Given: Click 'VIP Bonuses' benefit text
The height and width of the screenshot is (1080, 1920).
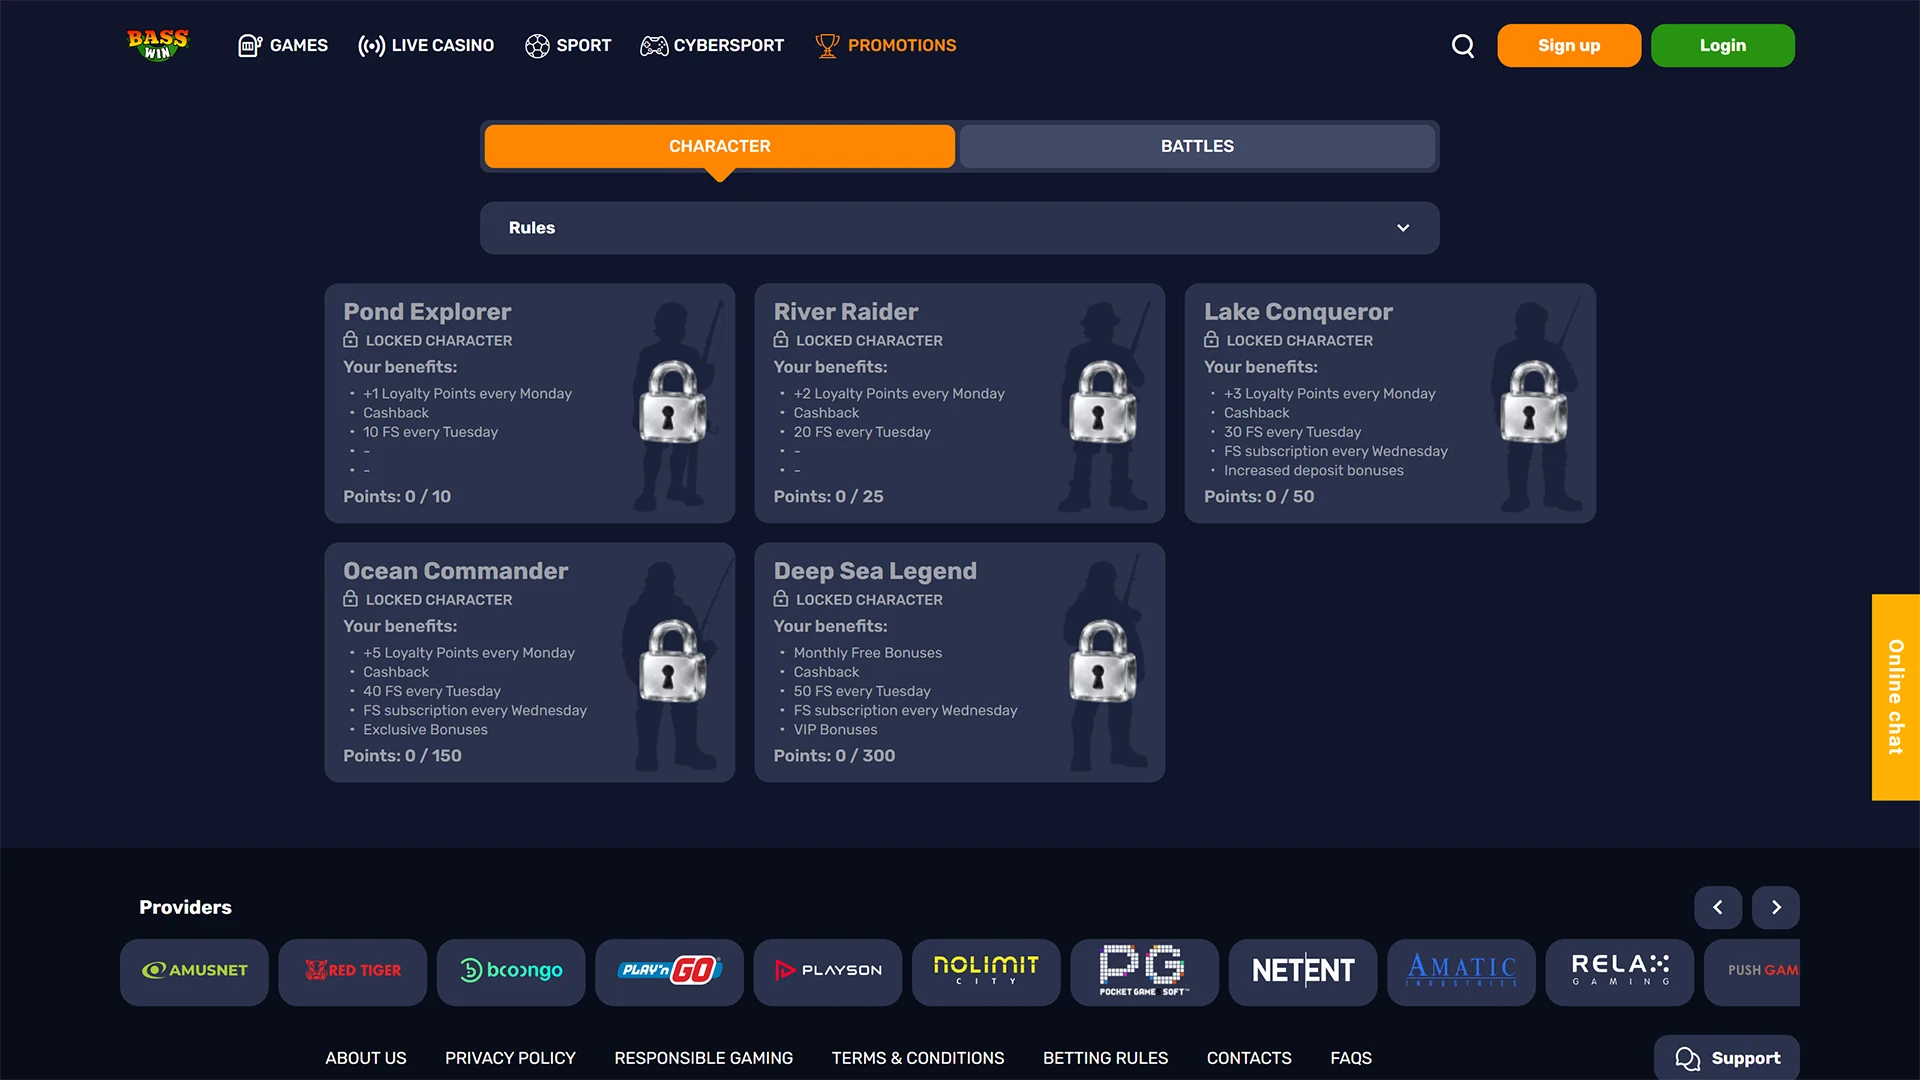Looking at the screenshot, I should [x=835, y=730].
